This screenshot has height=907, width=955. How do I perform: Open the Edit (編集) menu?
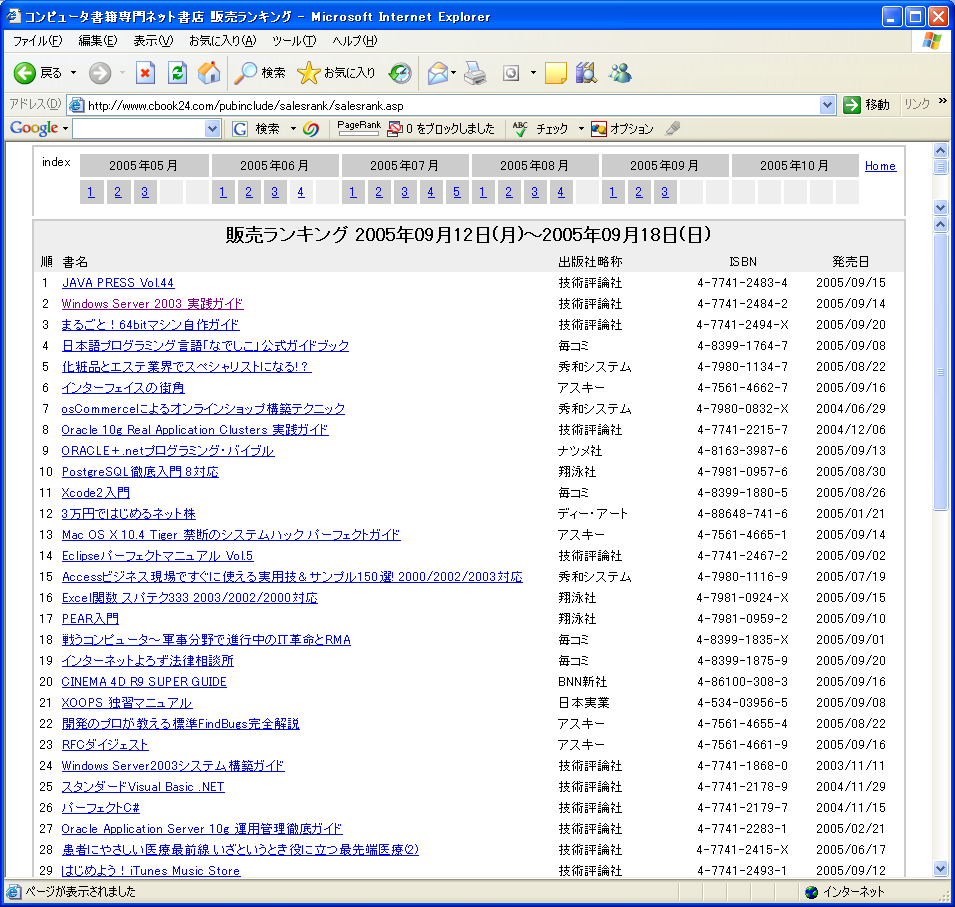pos(97,41)
